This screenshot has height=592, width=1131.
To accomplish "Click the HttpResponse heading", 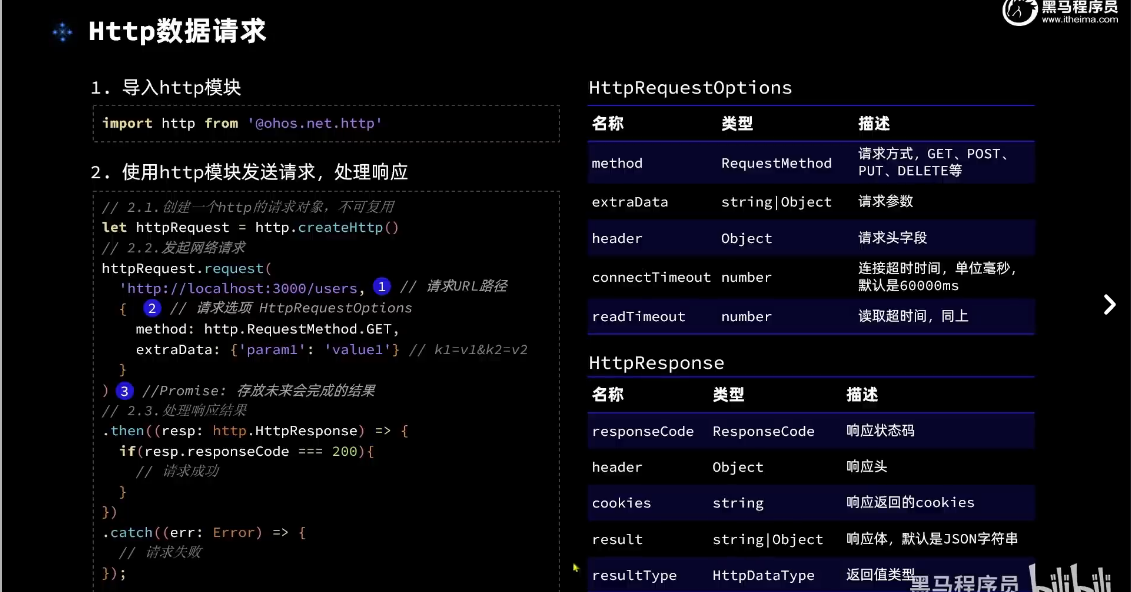I will coord(656,363).
